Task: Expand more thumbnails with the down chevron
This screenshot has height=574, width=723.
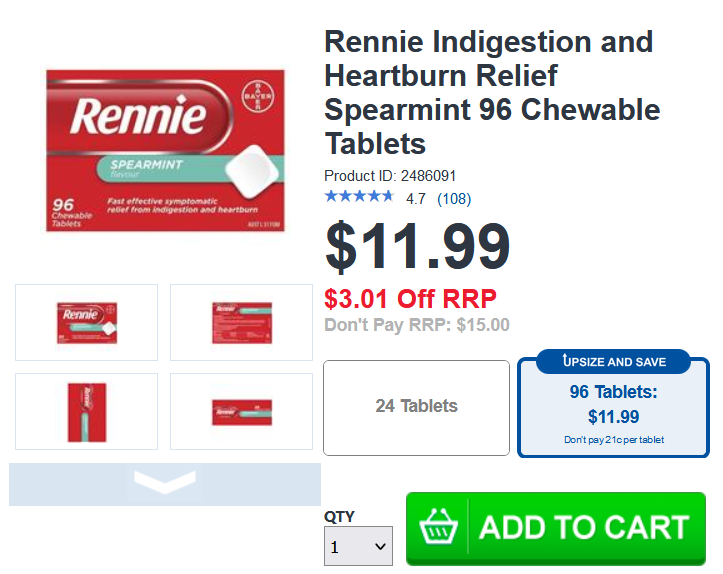Action: [165, 484]
